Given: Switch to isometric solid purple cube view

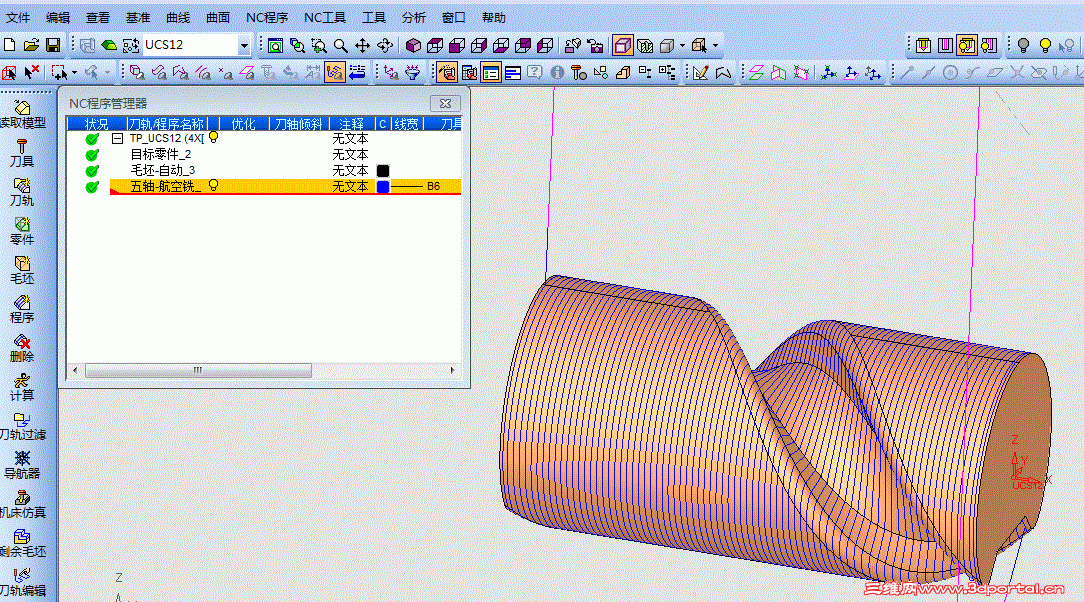Looking at the screenshot, I should pos(413,46).
